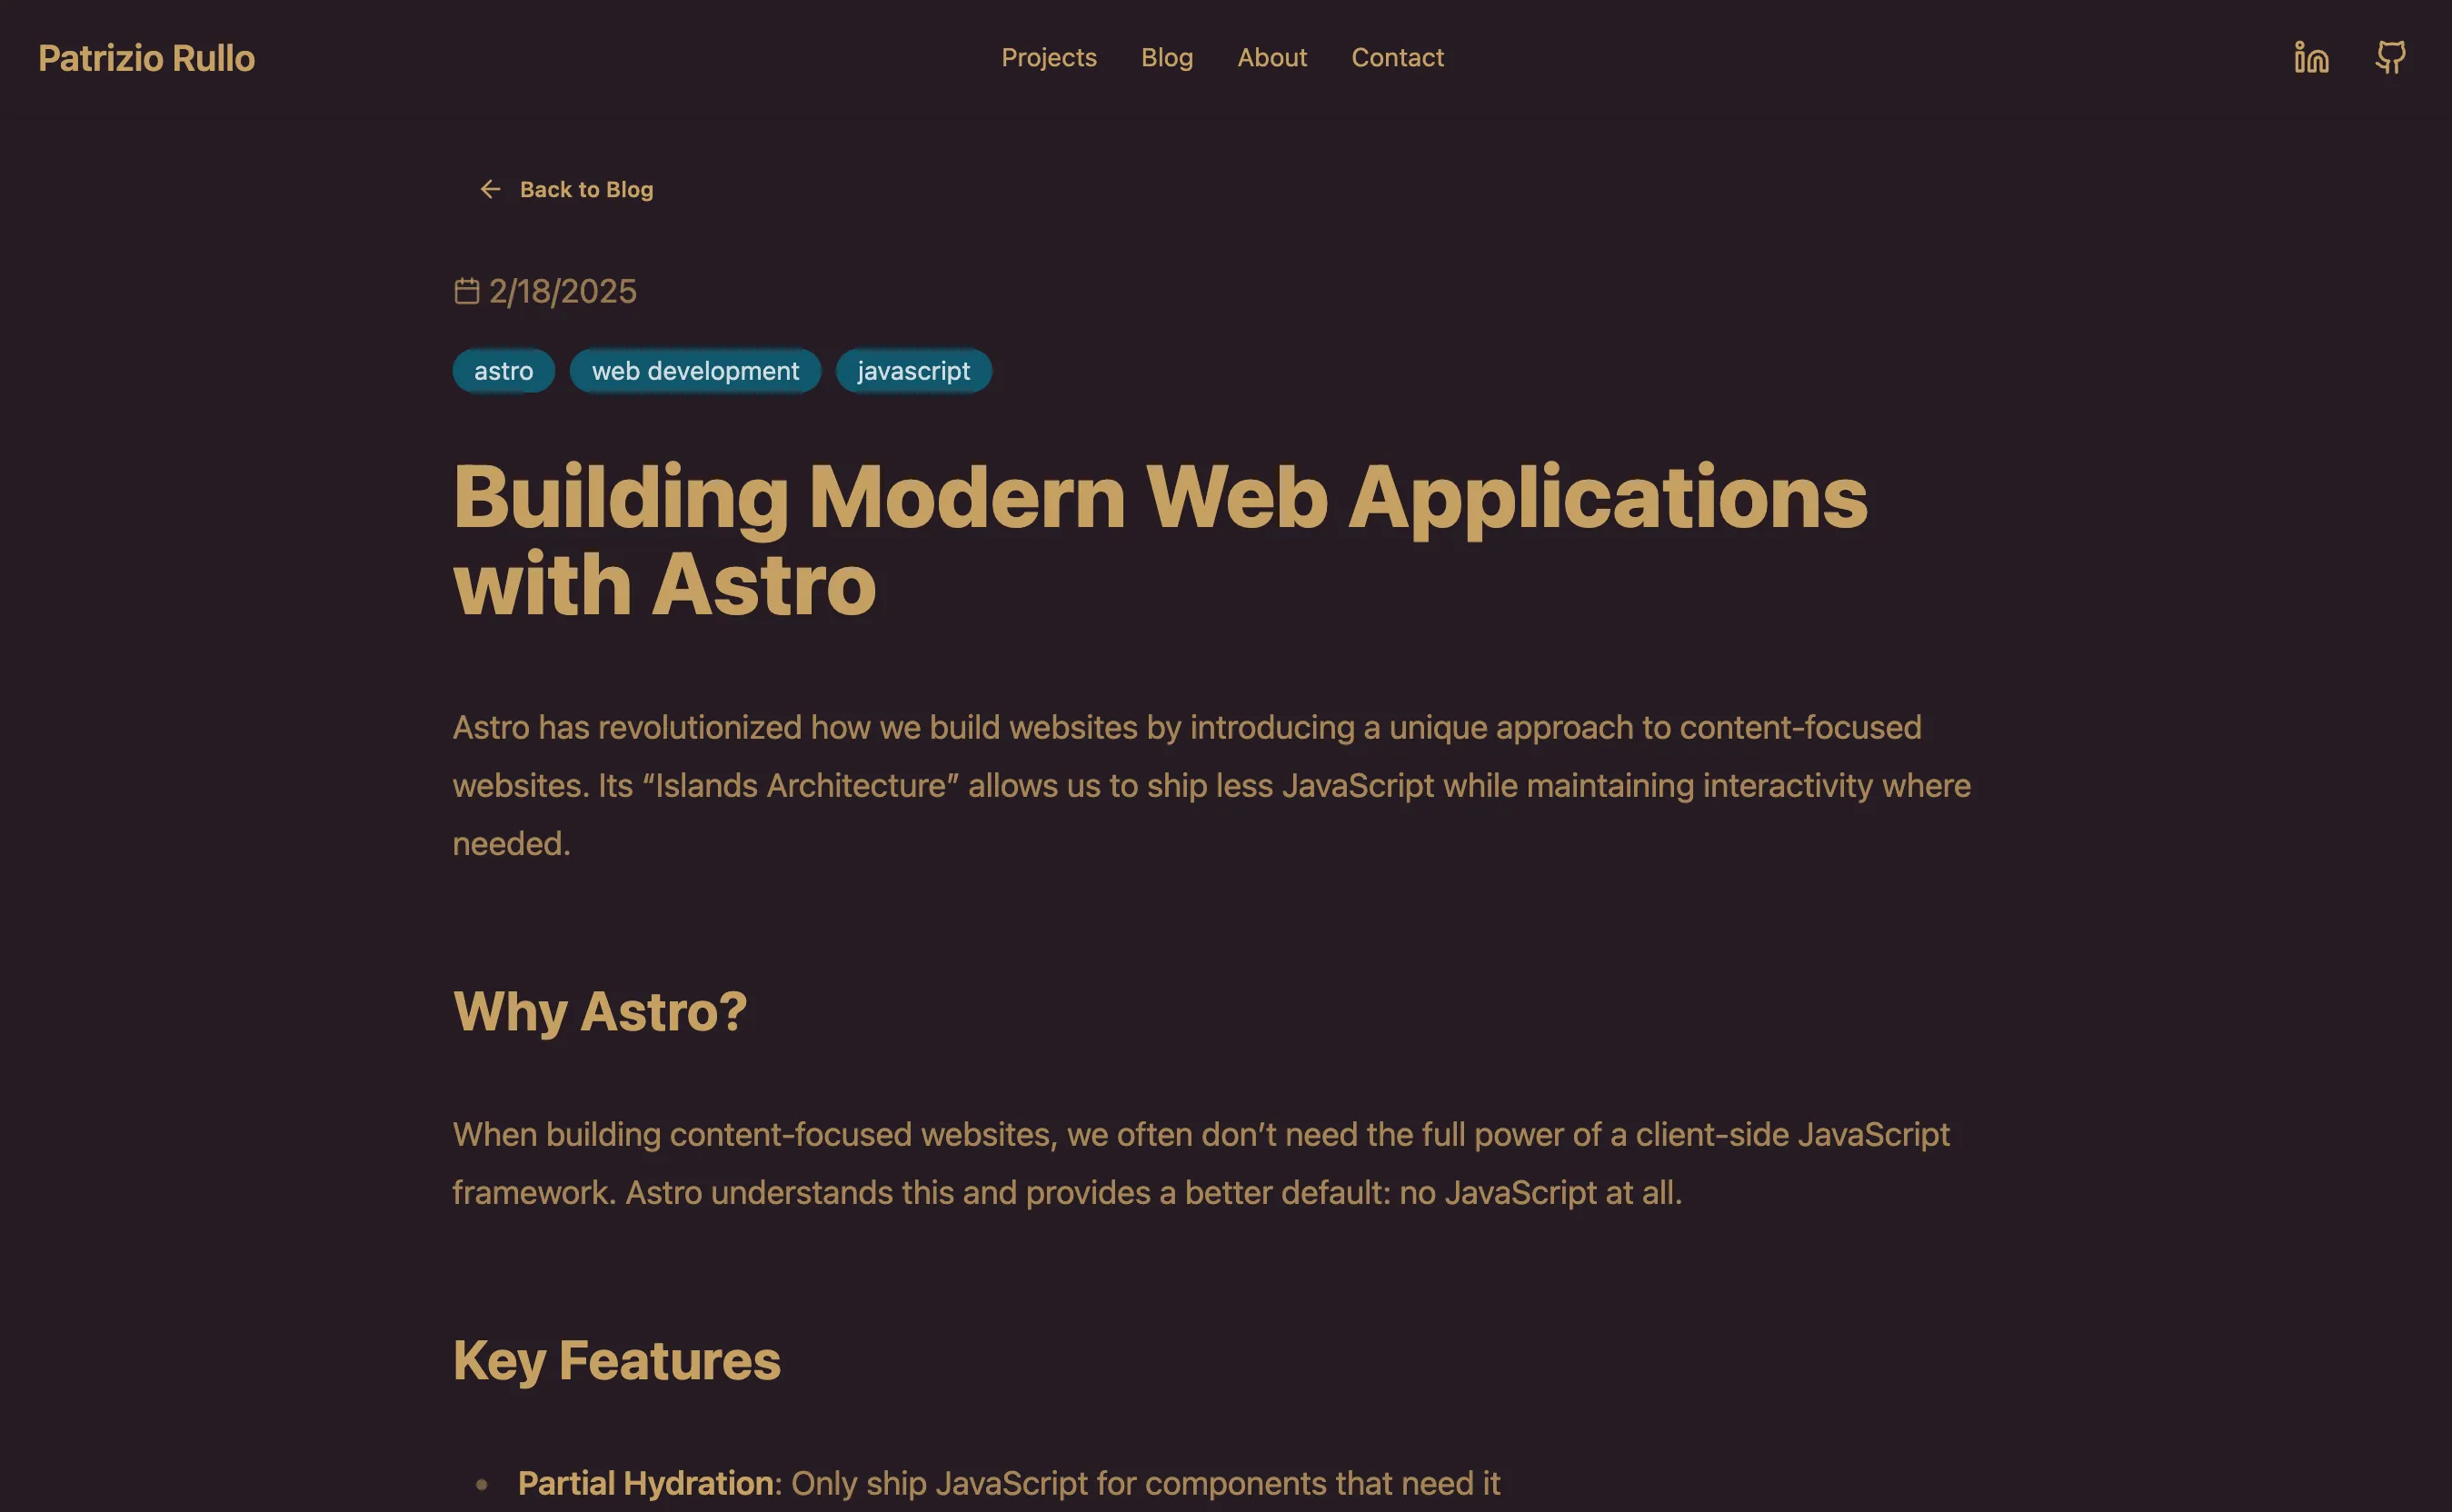Click the Patrizio Rullo home logo

tap(147, 58)
